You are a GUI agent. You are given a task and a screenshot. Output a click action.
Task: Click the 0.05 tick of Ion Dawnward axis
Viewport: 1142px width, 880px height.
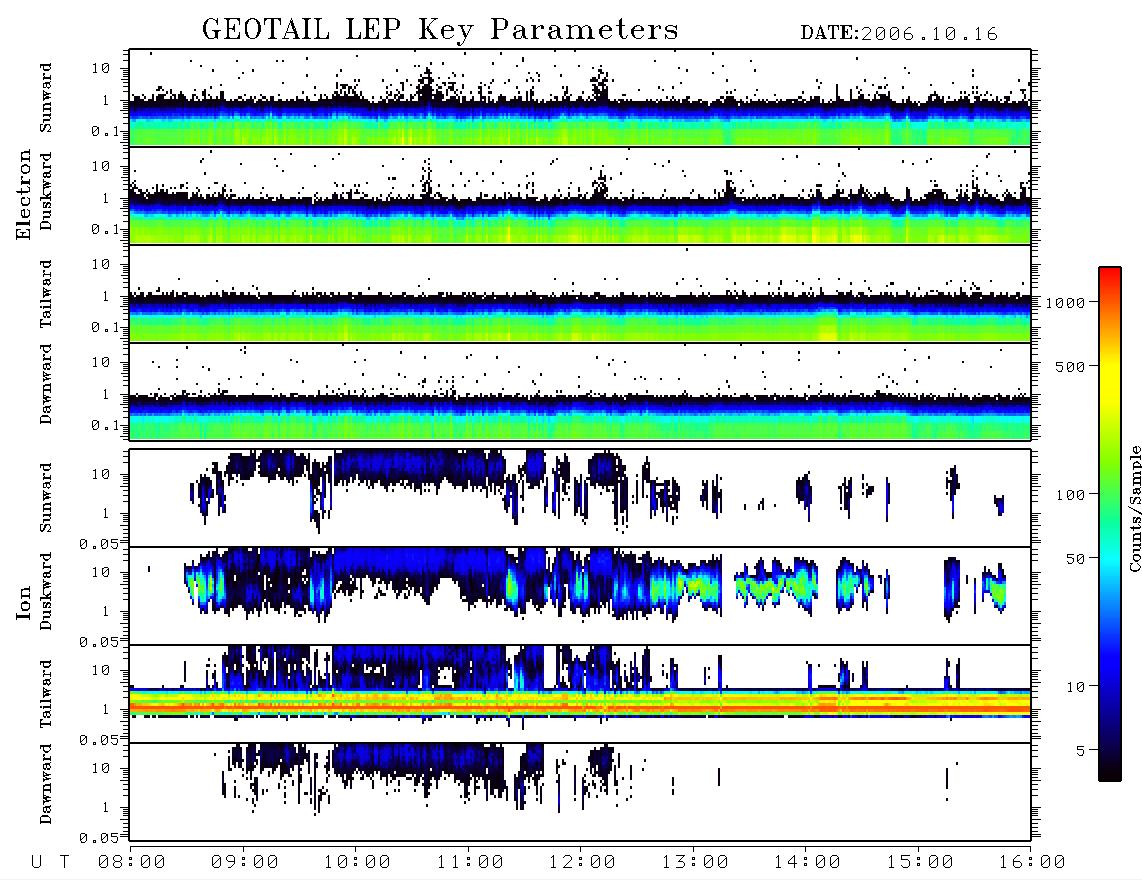pyautogui.click(x=99, y=838)
